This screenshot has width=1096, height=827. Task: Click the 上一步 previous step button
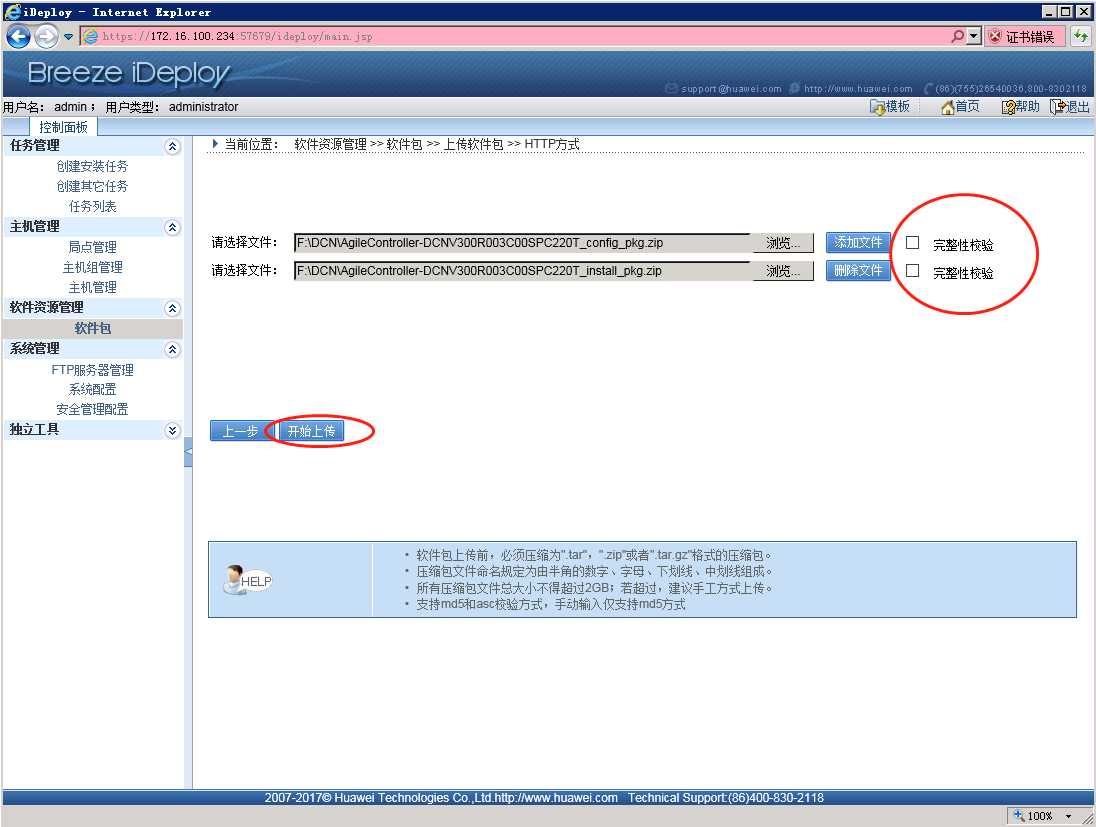click(240, 431)
